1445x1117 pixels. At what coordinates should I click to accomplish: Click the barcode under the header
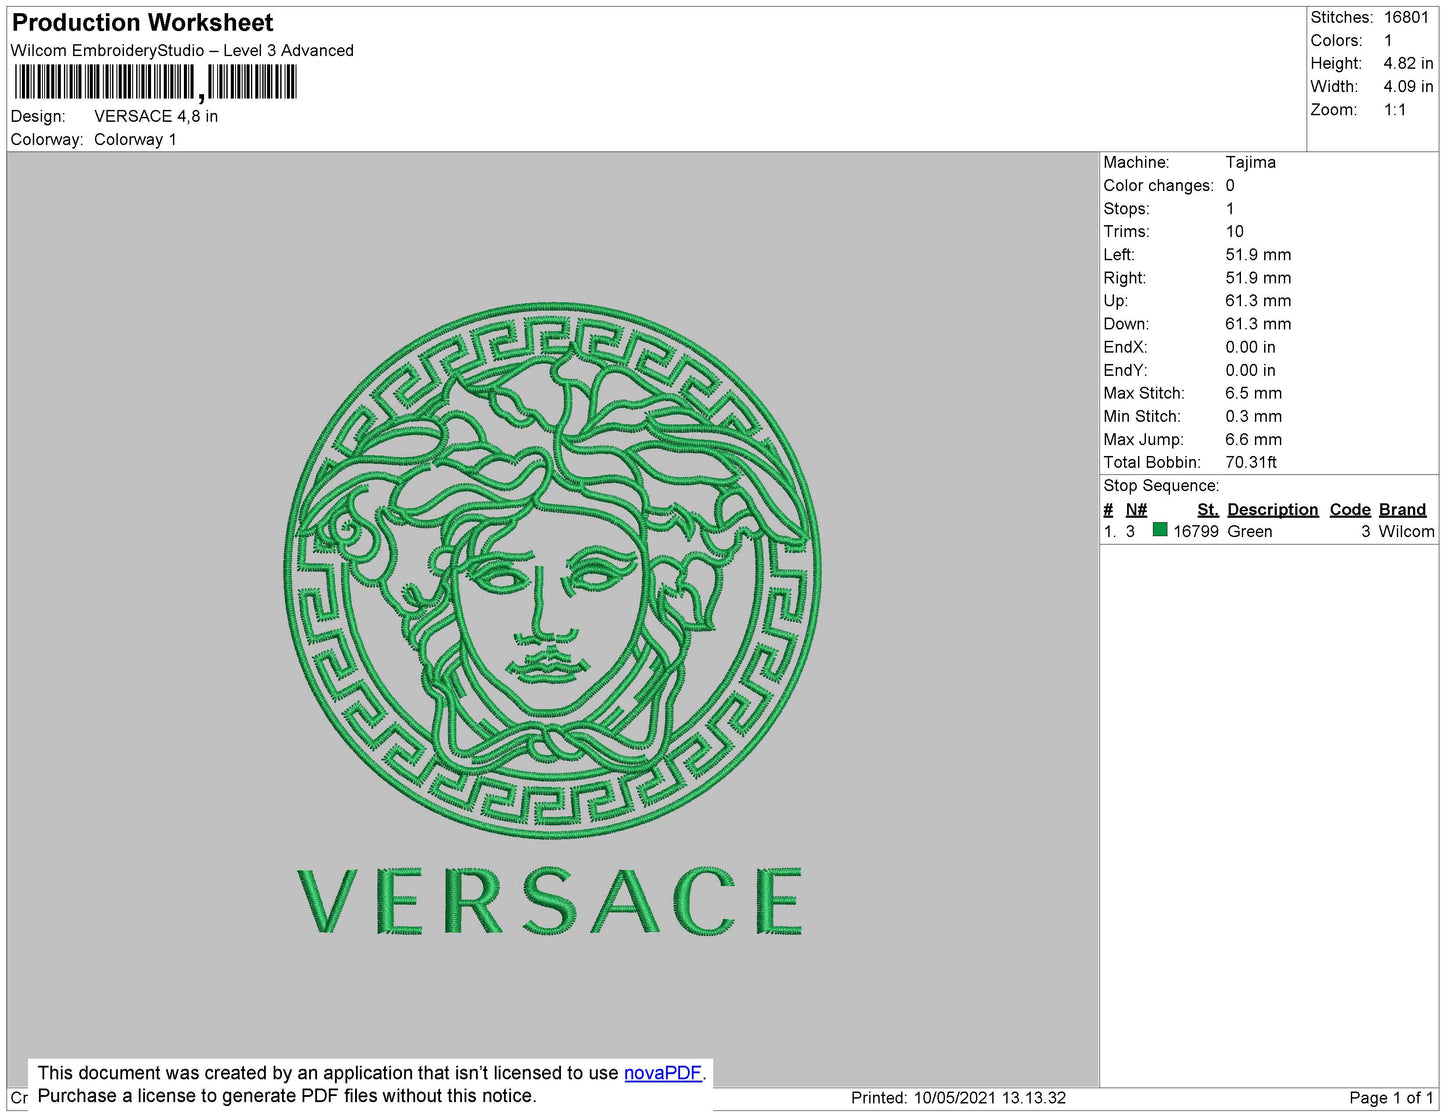tap(155, 83)
